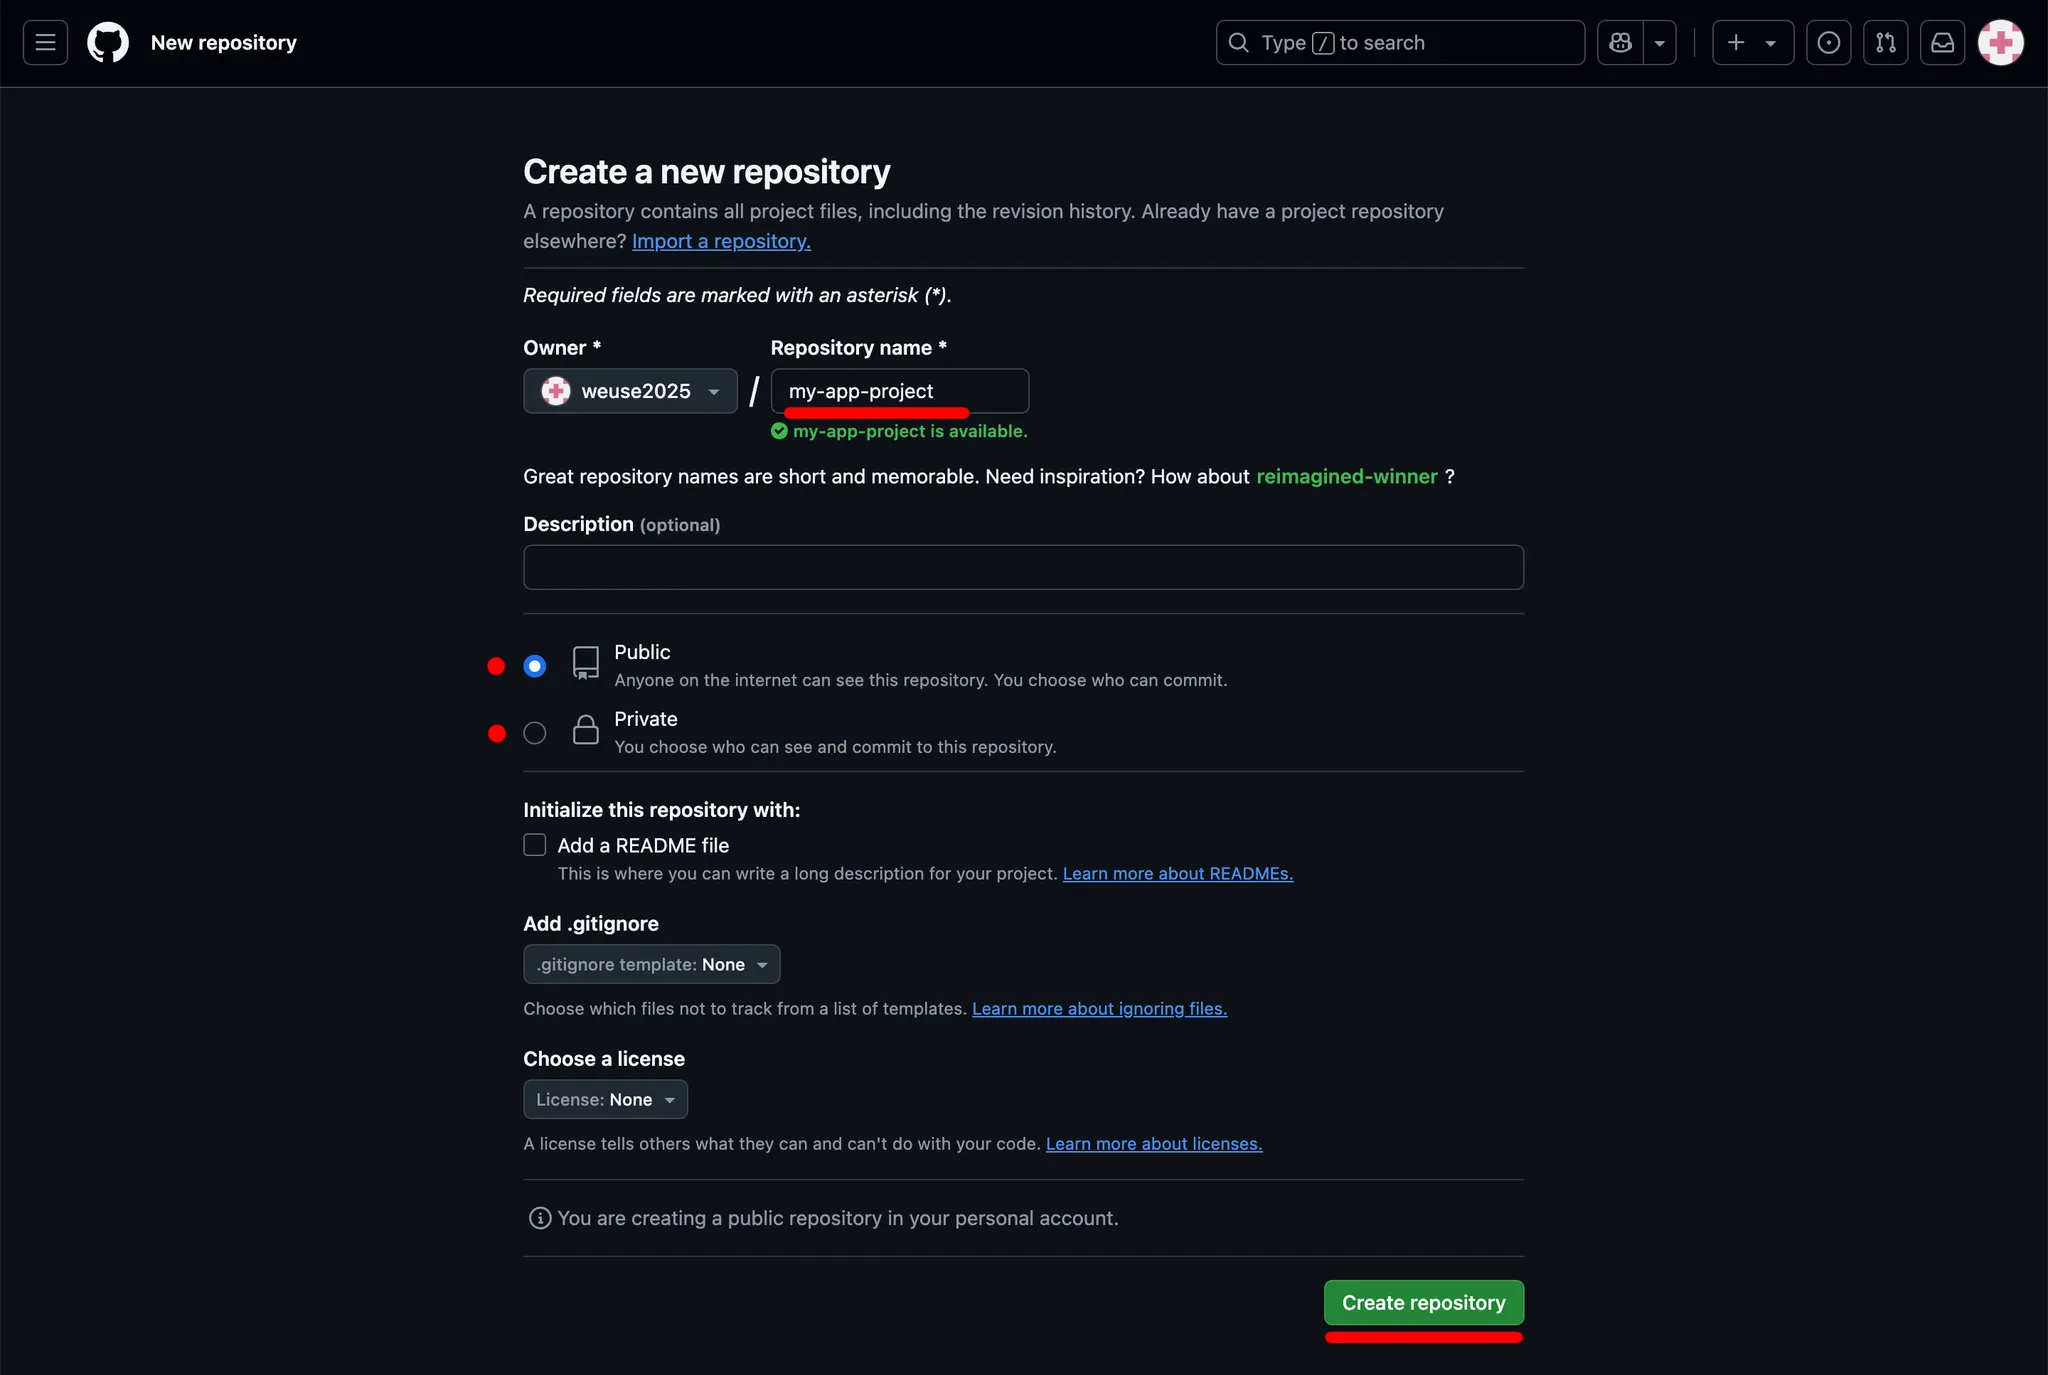This screenshot has height=1375, width=2048.
Task: Enable the Add a README file checkbox
Action: pos(535,845)
